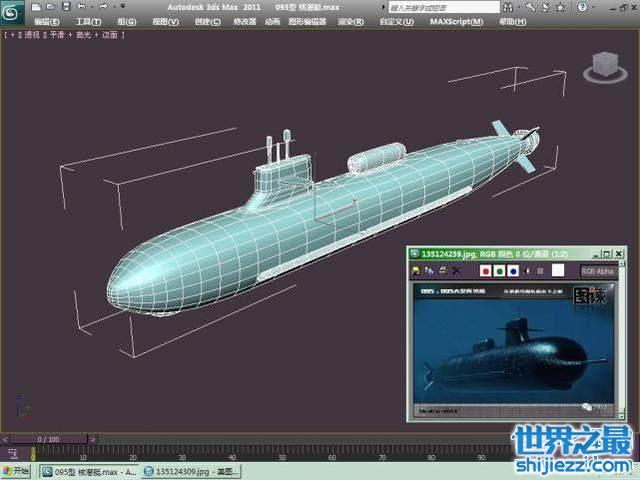Click the clone image icon in the viewer

click(429, 270)
